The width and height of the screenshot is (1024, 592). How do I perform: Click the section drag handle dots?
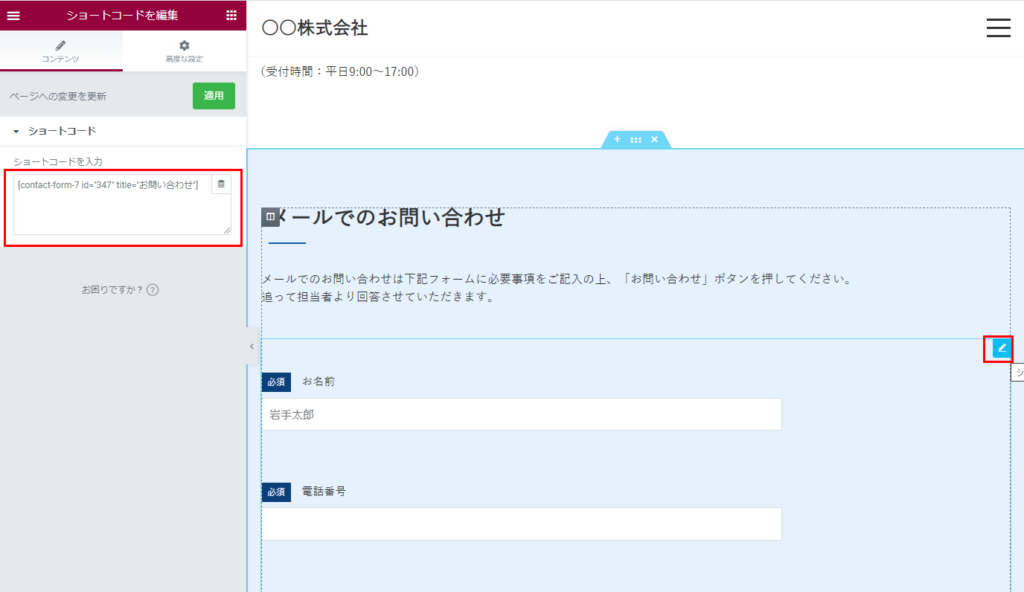click(636, 139)
